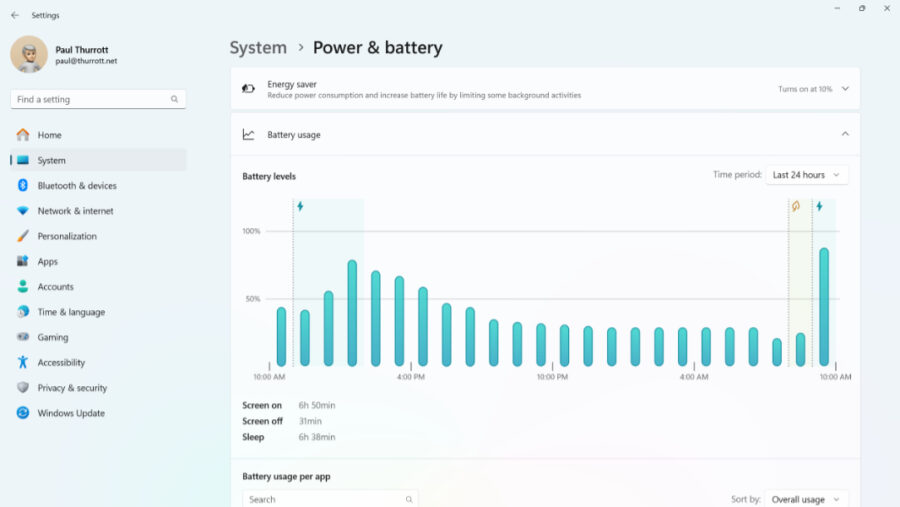Viewport: 900px width, 507px height.
Task: Click the Personalization paintbrush icon
Action: coord(22,236)
